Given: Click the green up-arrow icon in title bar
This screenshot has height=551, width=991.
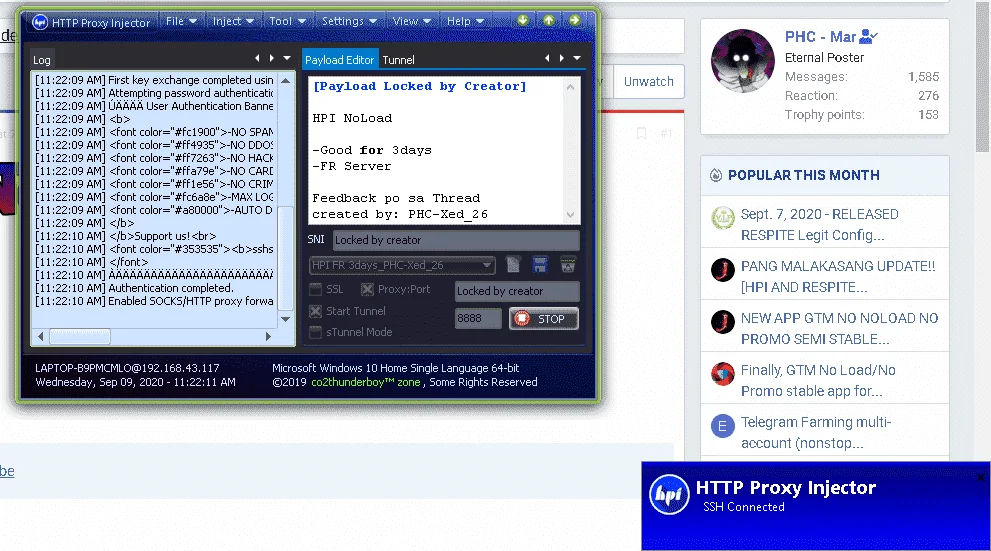Looking at the screenshot, I should point(549,20).
